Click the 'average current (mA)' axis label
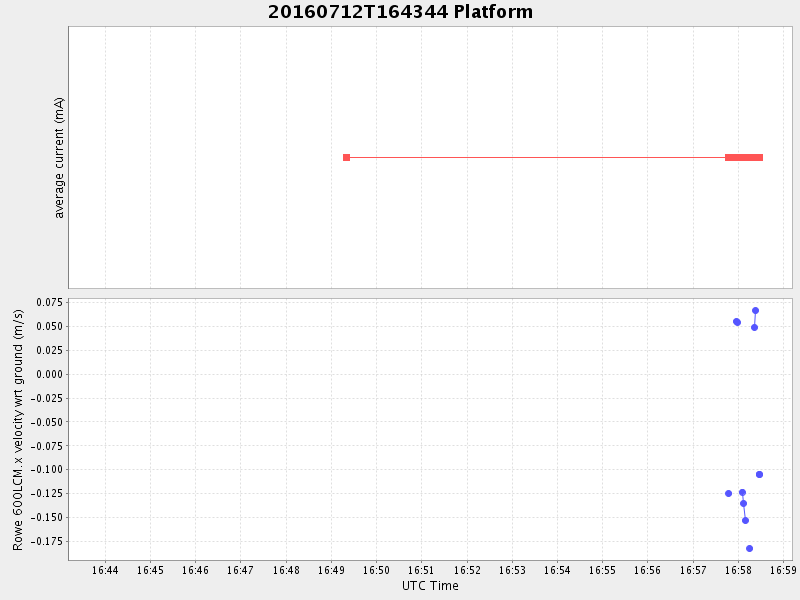The height and width of the screenshot is (600, 800). click(59, 157)
